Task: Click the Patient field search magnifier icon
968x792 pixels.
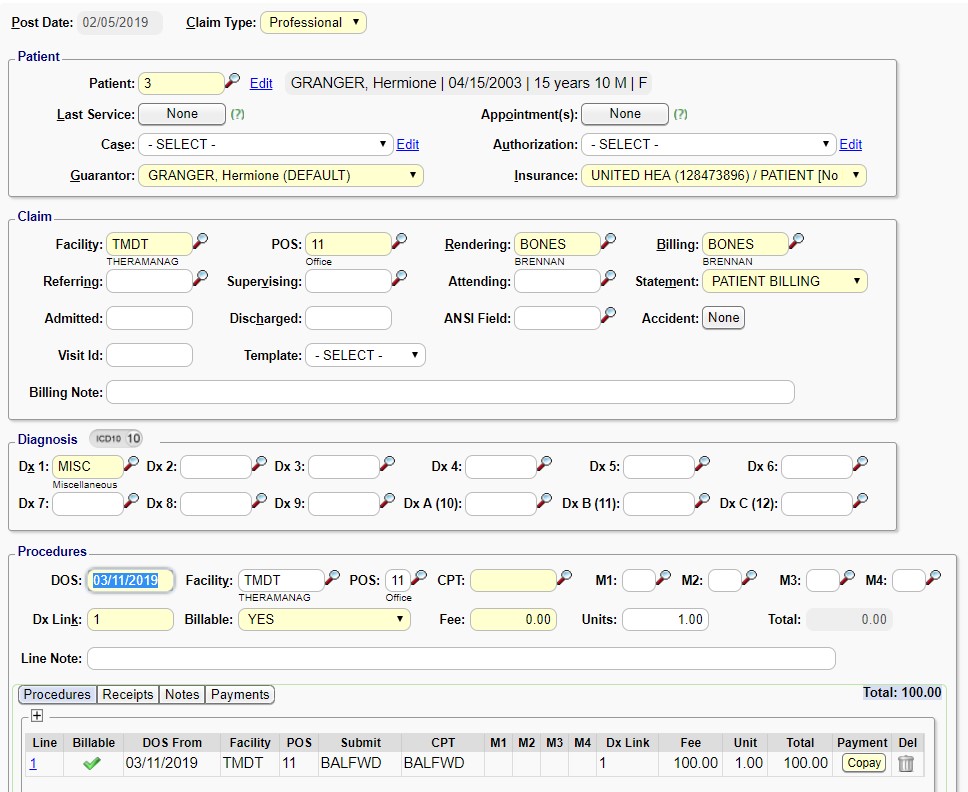Action: pyautogui.click(x=232, y=81)
